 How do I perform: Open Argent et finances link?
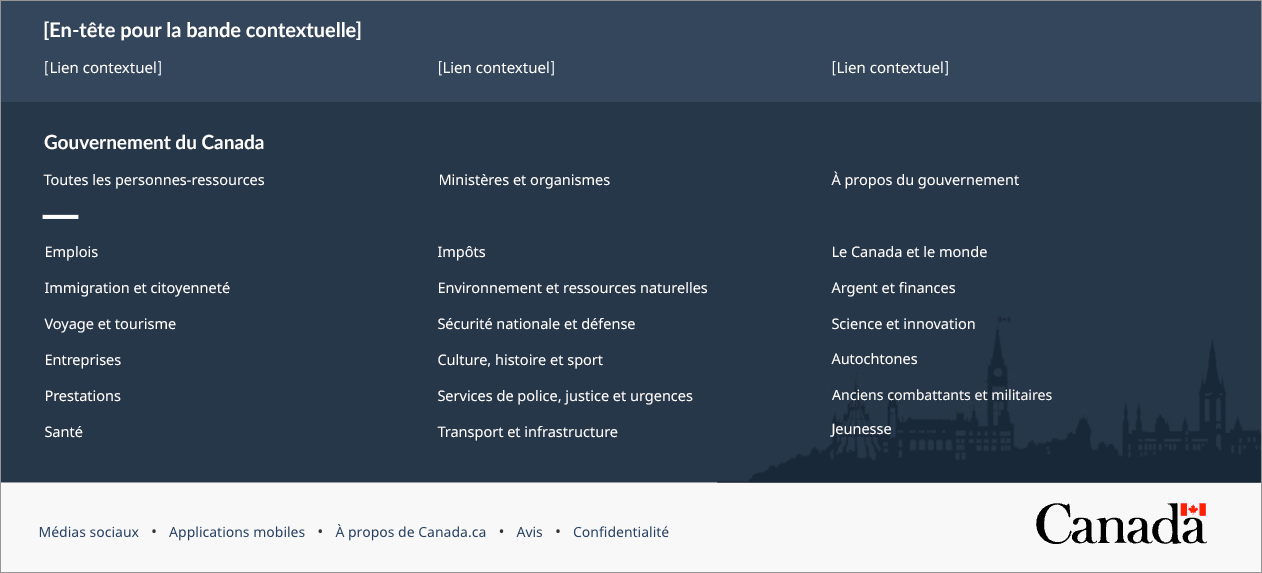click(893, 288)
